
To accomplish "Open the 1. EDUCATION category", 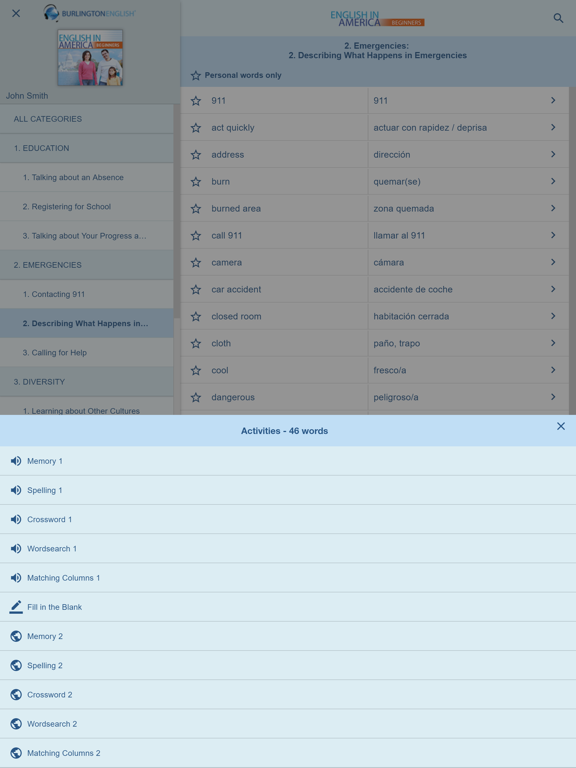I will [x=87, y=148].
